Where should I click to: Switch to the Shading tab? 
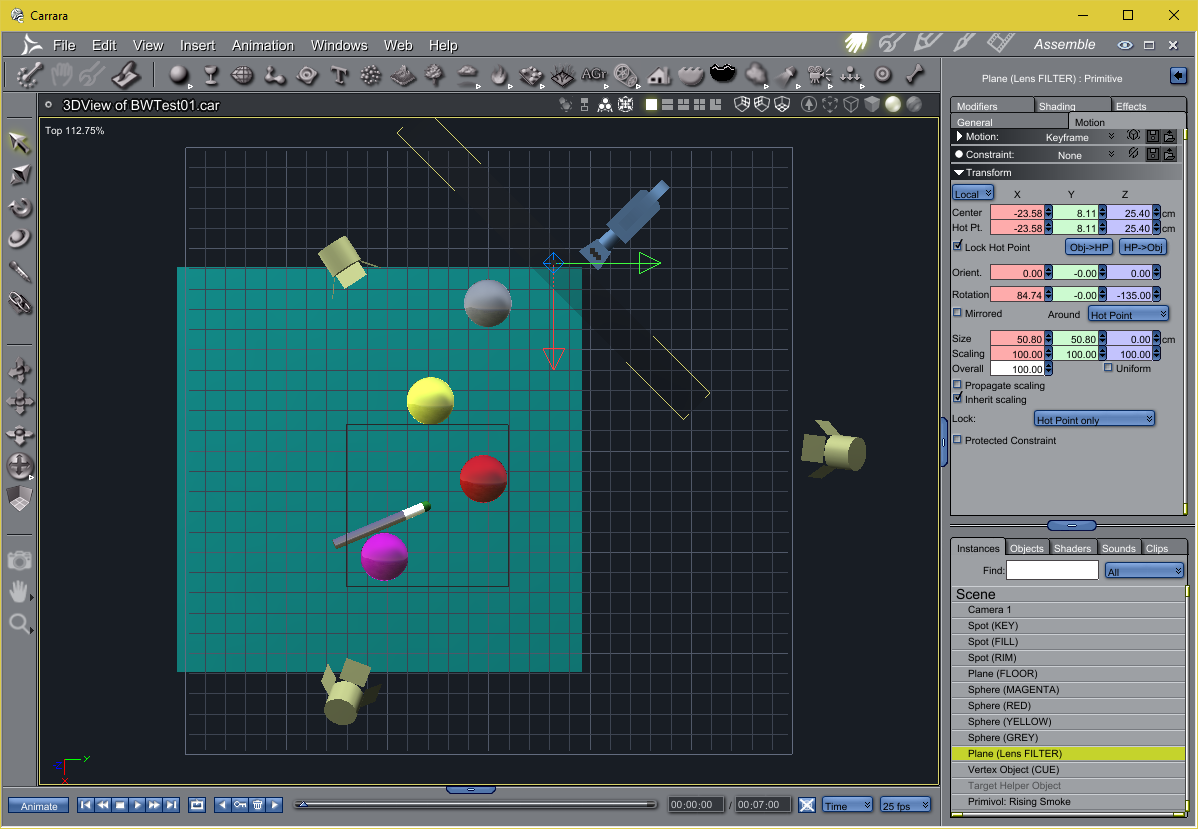click(x=1072, y=105)
